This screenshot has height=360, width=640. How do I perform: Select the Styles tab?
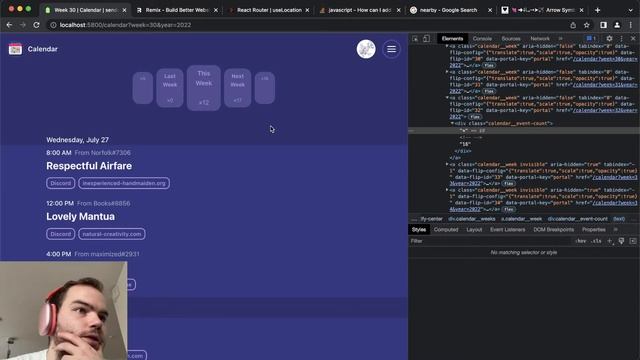418,229
